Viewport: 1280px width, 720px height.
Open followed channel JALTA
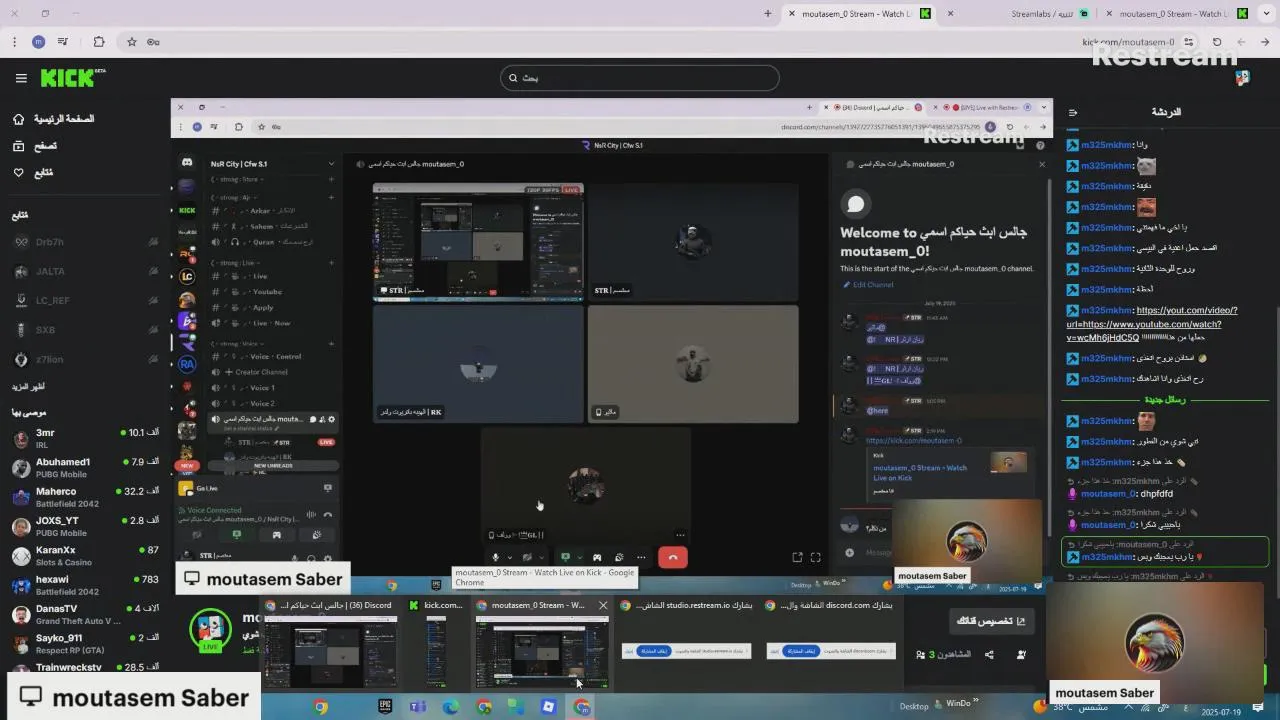tap(85, 271)
